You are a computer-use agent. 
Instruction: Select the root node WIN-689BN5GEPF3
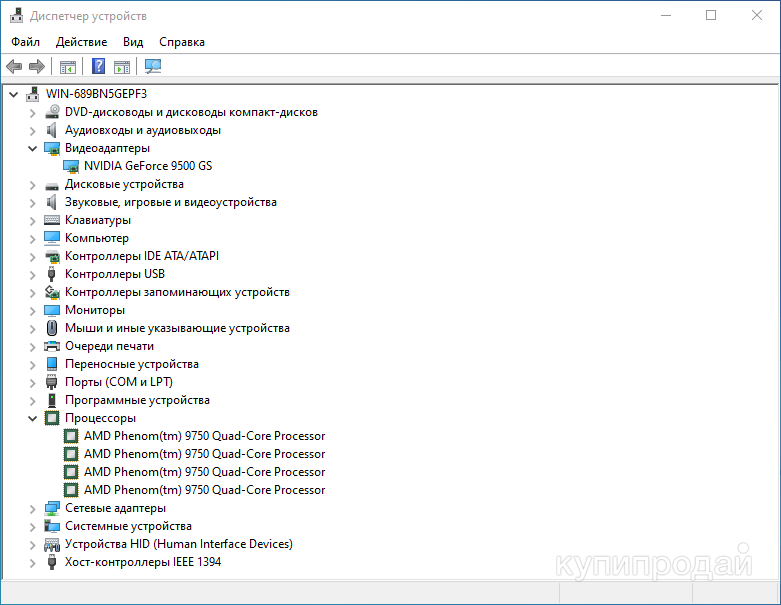pos(96,94)
